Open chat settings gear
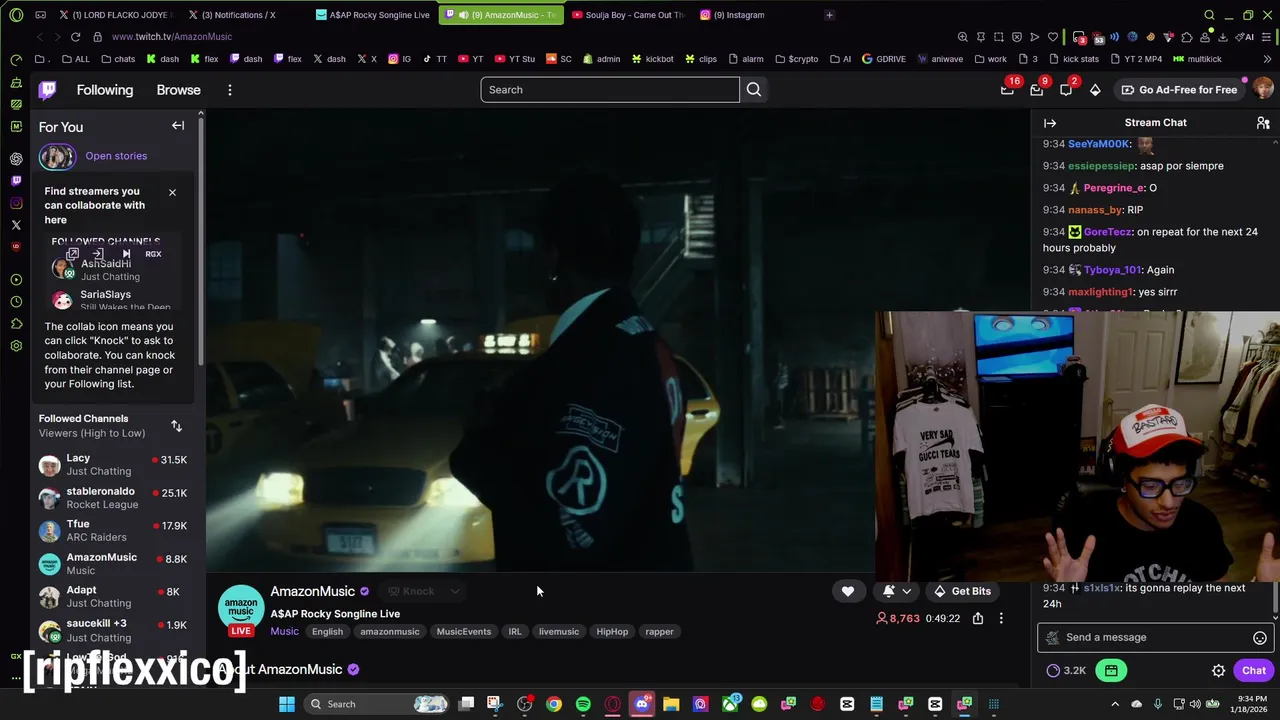Viewport: 1280px width, 720px height. (x=1218, y=671)
